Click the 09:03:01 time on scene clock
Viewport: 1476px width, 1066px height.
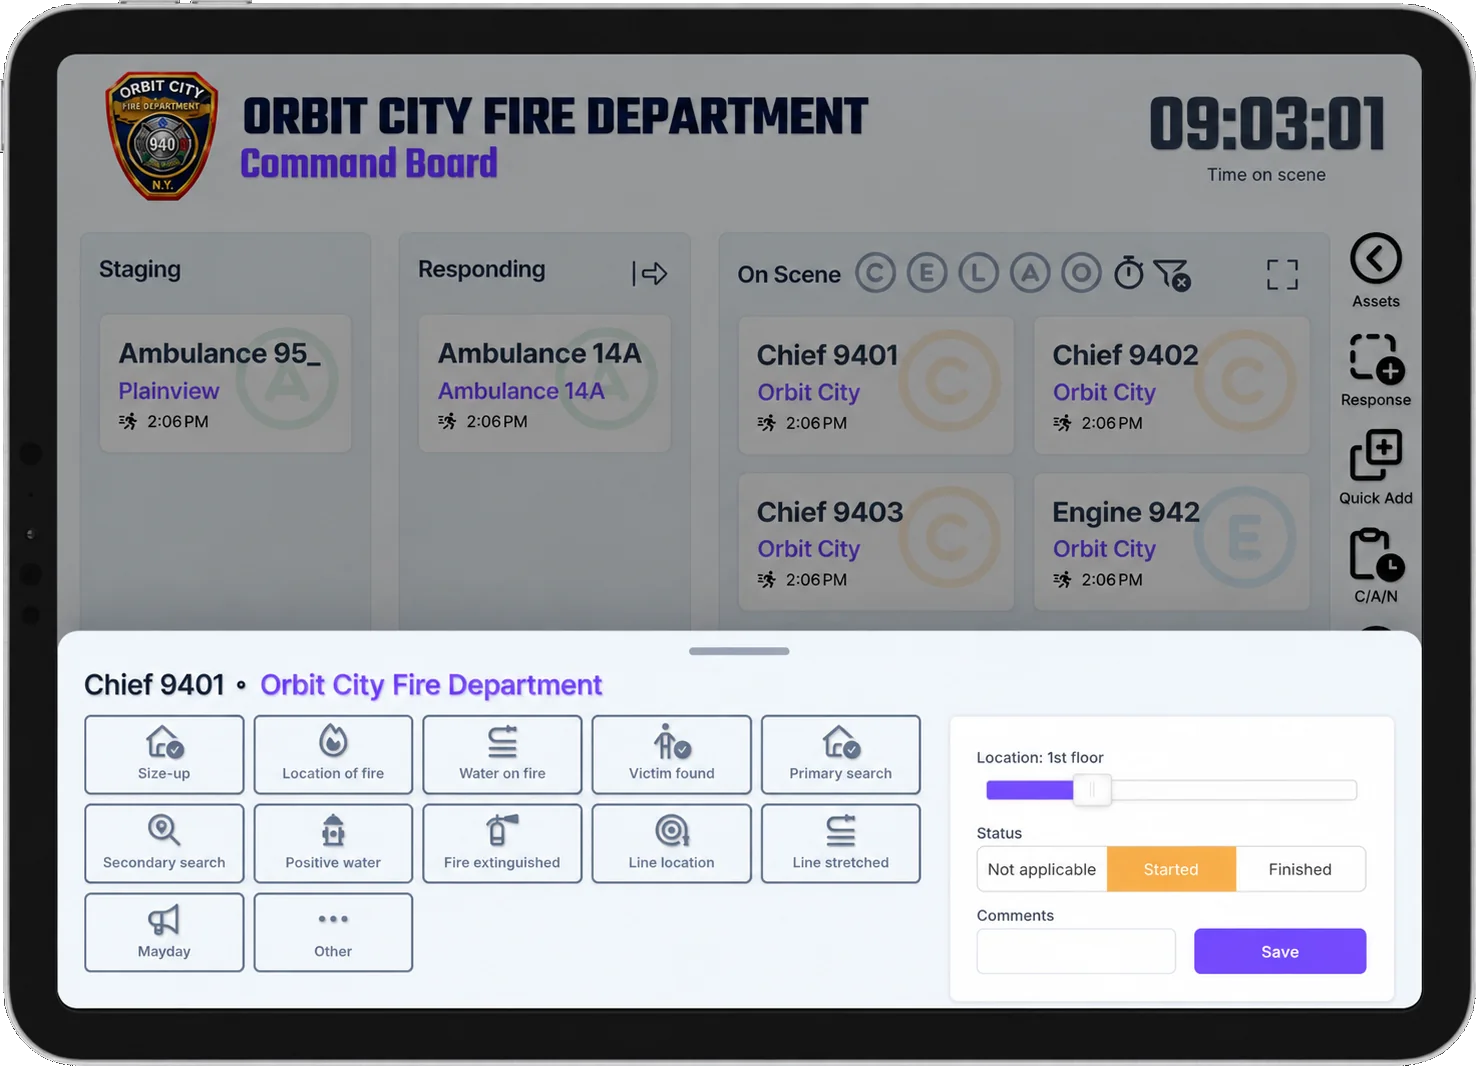coord(1267,124)
